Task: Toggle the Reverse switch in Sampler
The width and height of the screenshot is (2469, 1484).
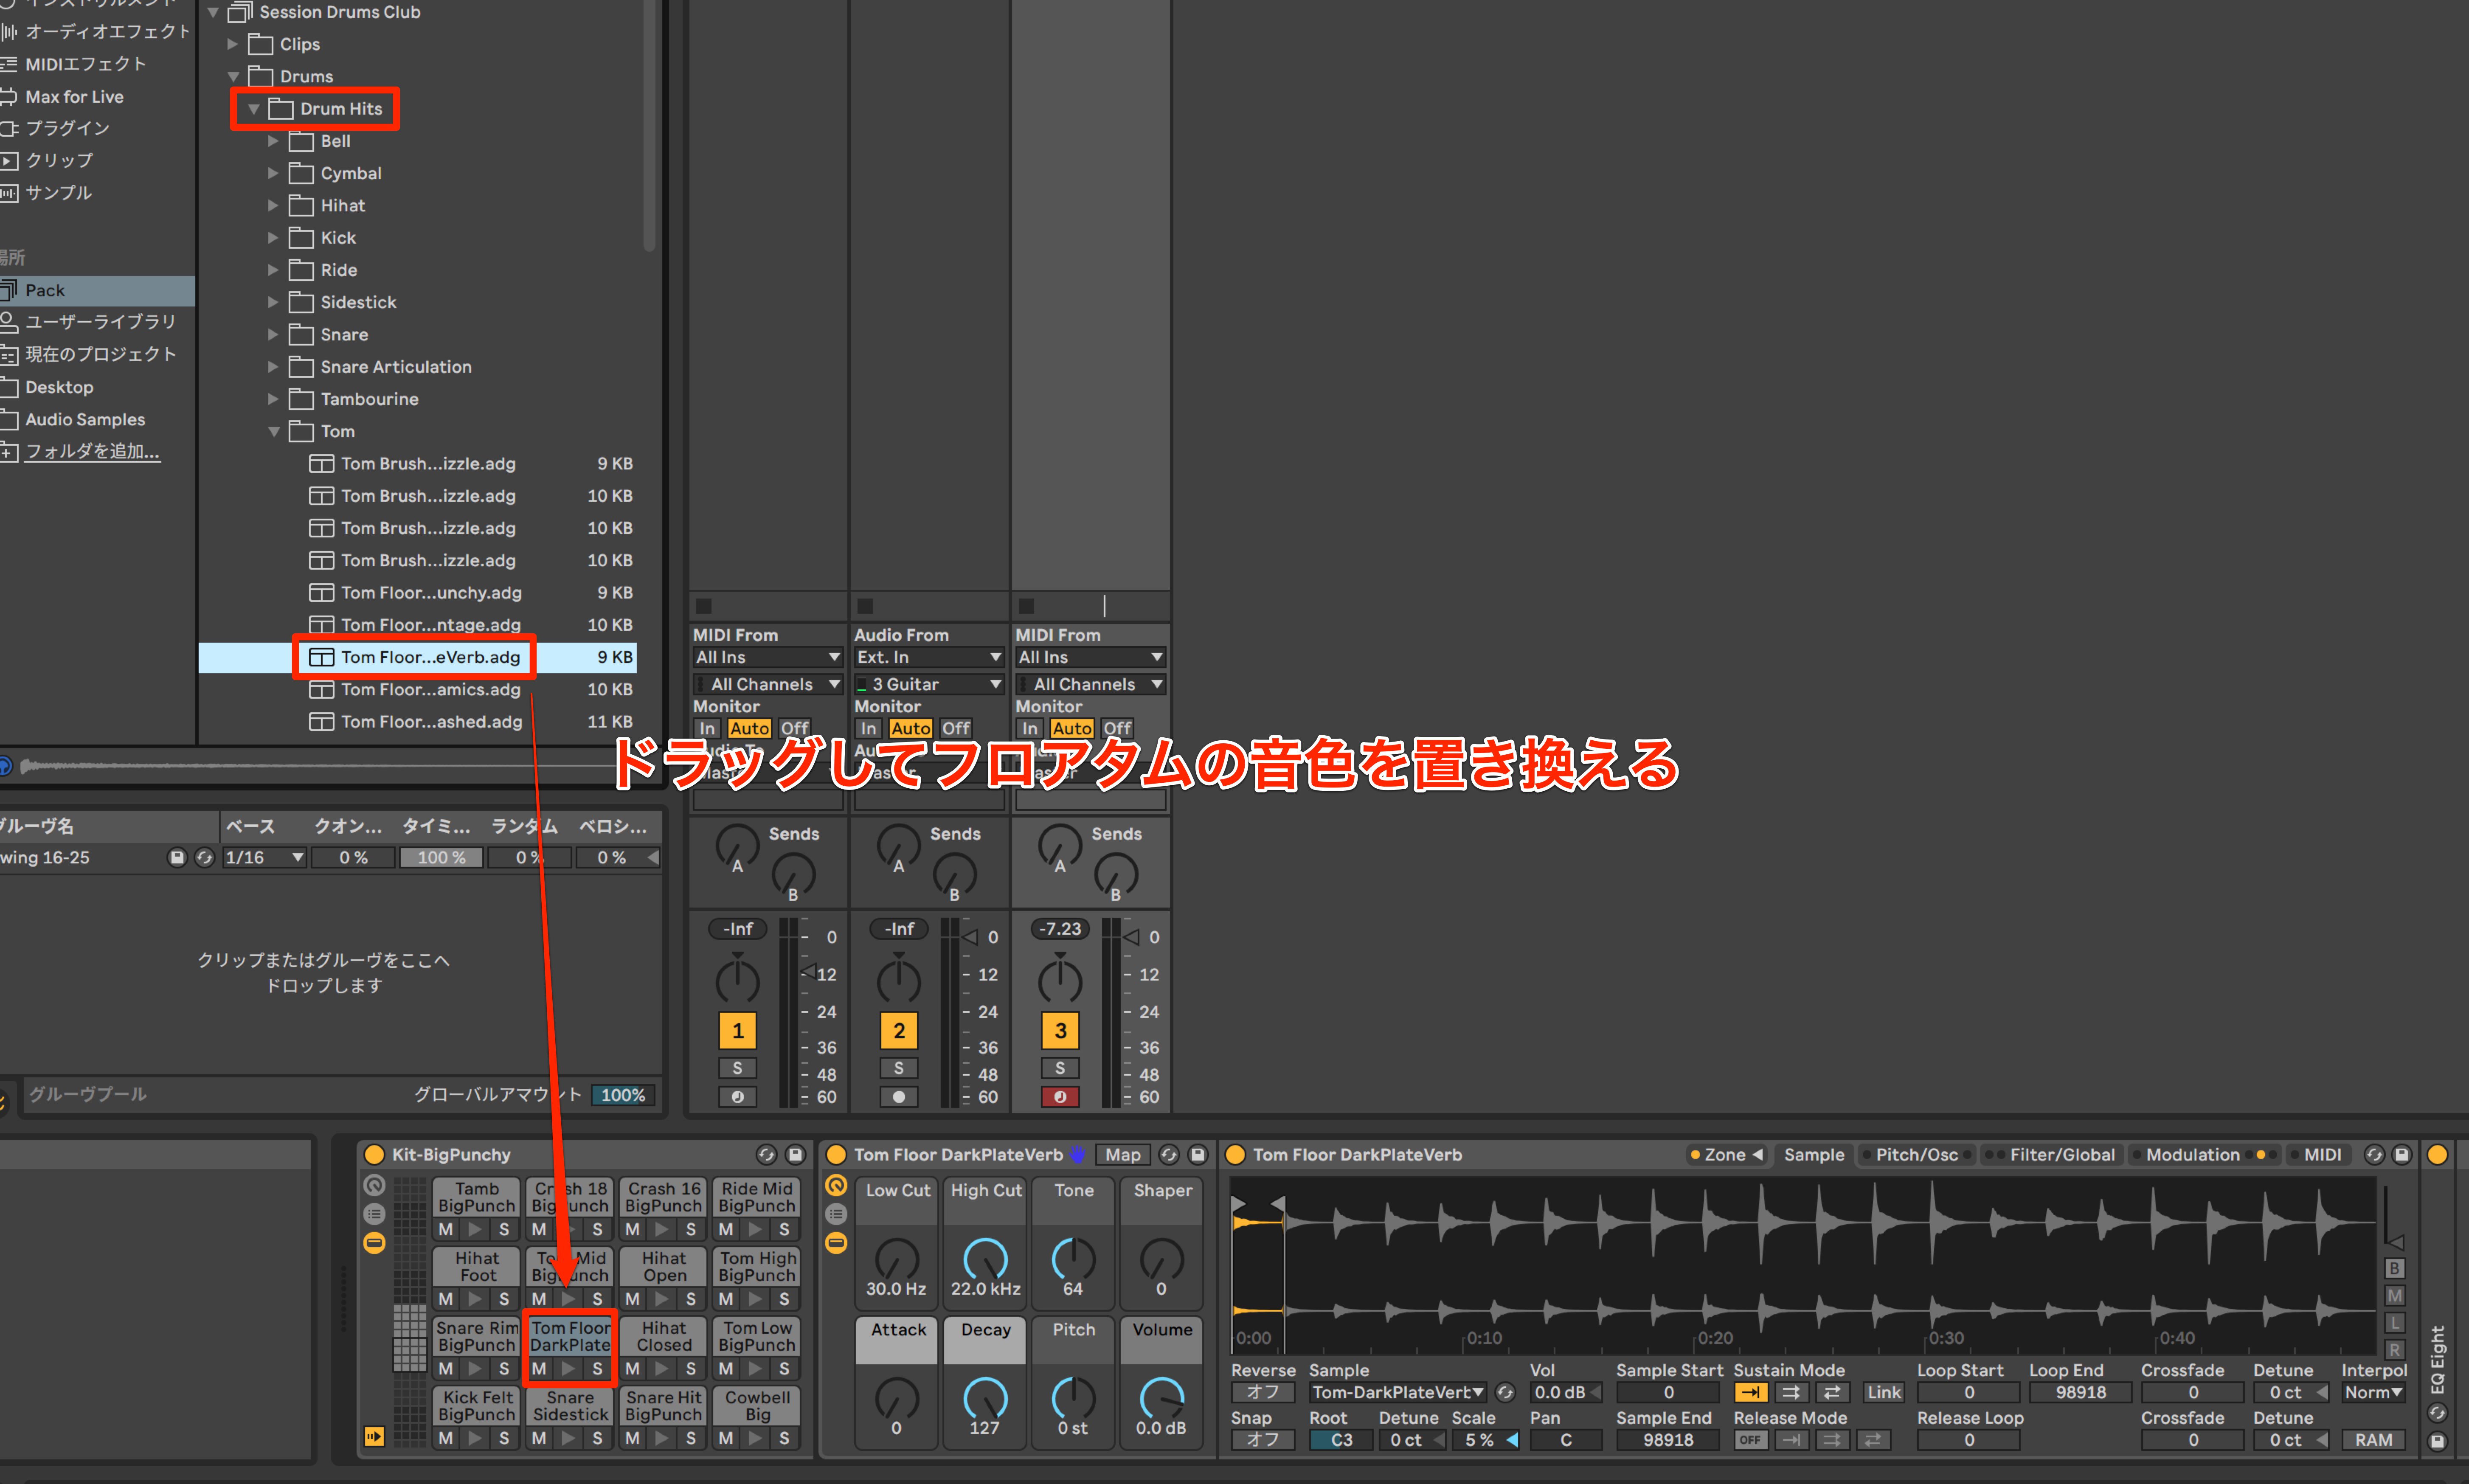Action: tap(1262, 1392)
